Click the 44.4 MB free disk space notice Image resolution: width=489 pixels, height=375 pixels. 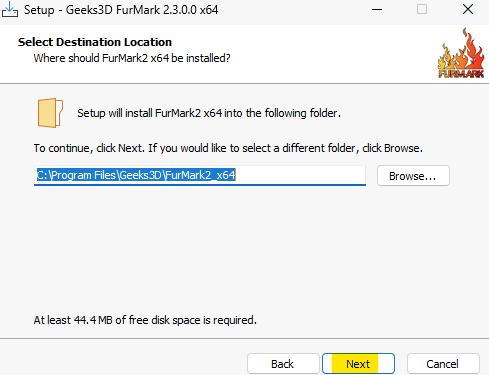[145, 320]
